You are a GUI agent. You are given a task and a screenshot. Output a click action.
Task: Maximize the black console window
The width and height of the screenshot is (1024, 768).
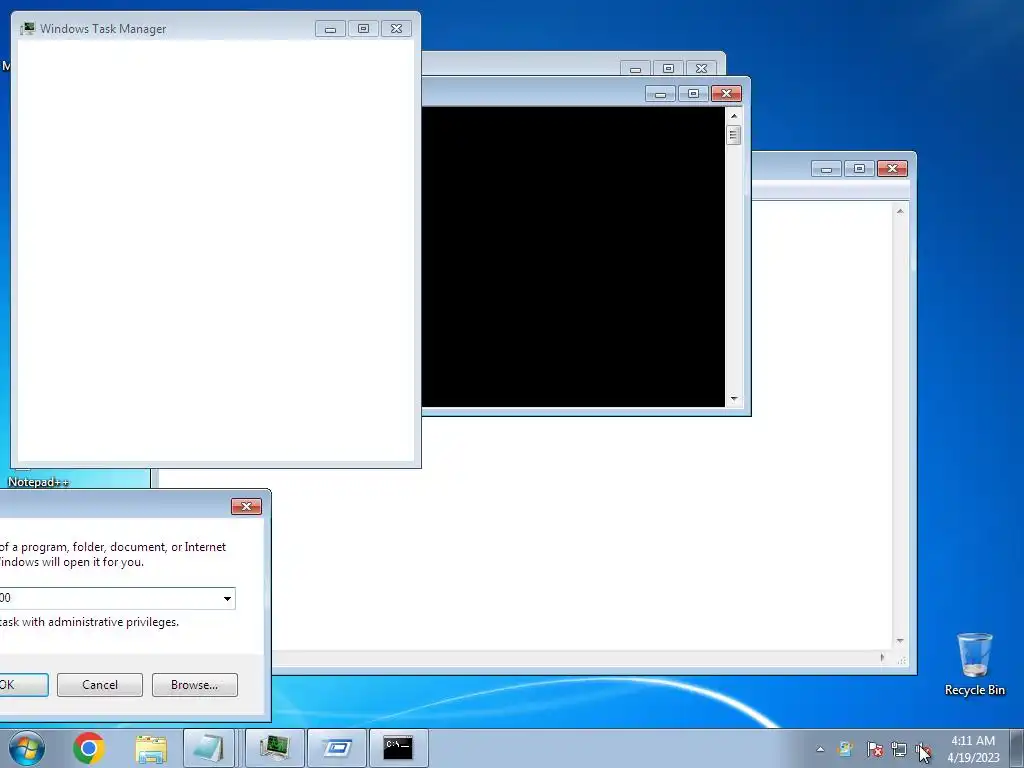coord(694,94)
